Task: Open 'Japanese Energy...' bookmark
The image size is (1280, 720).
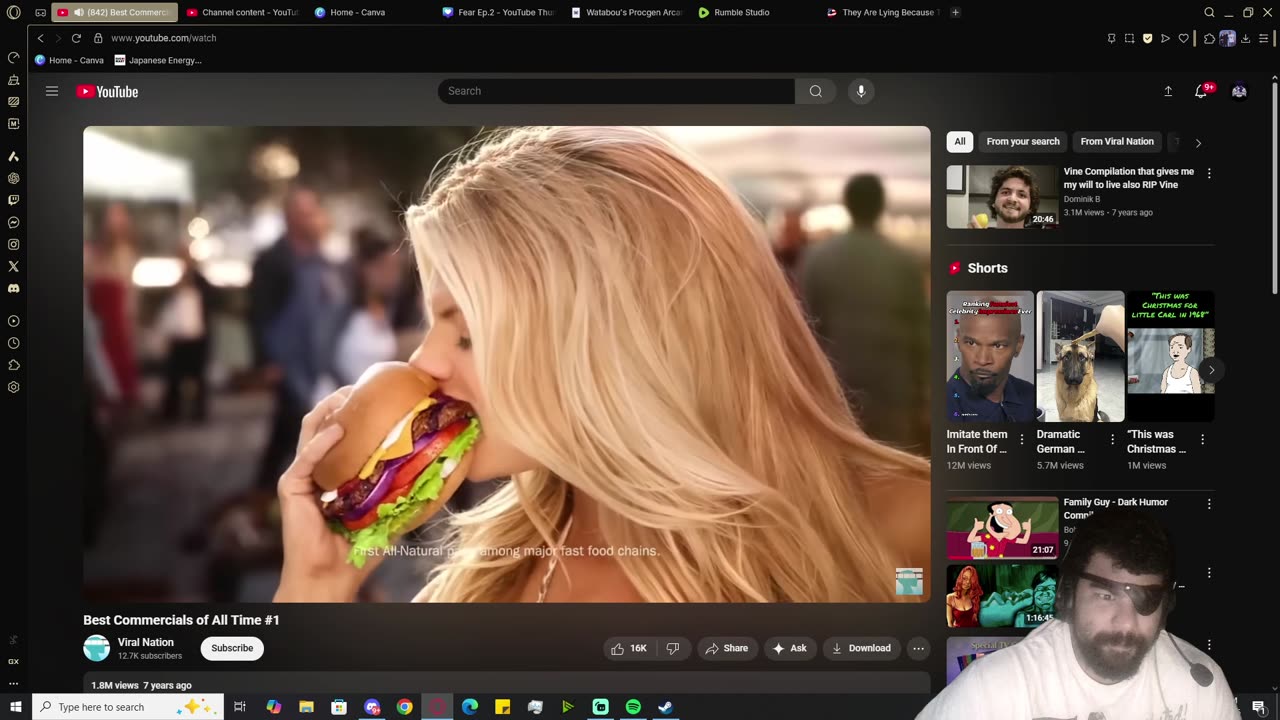Action: pyautogui.click(x=158, y=60)
